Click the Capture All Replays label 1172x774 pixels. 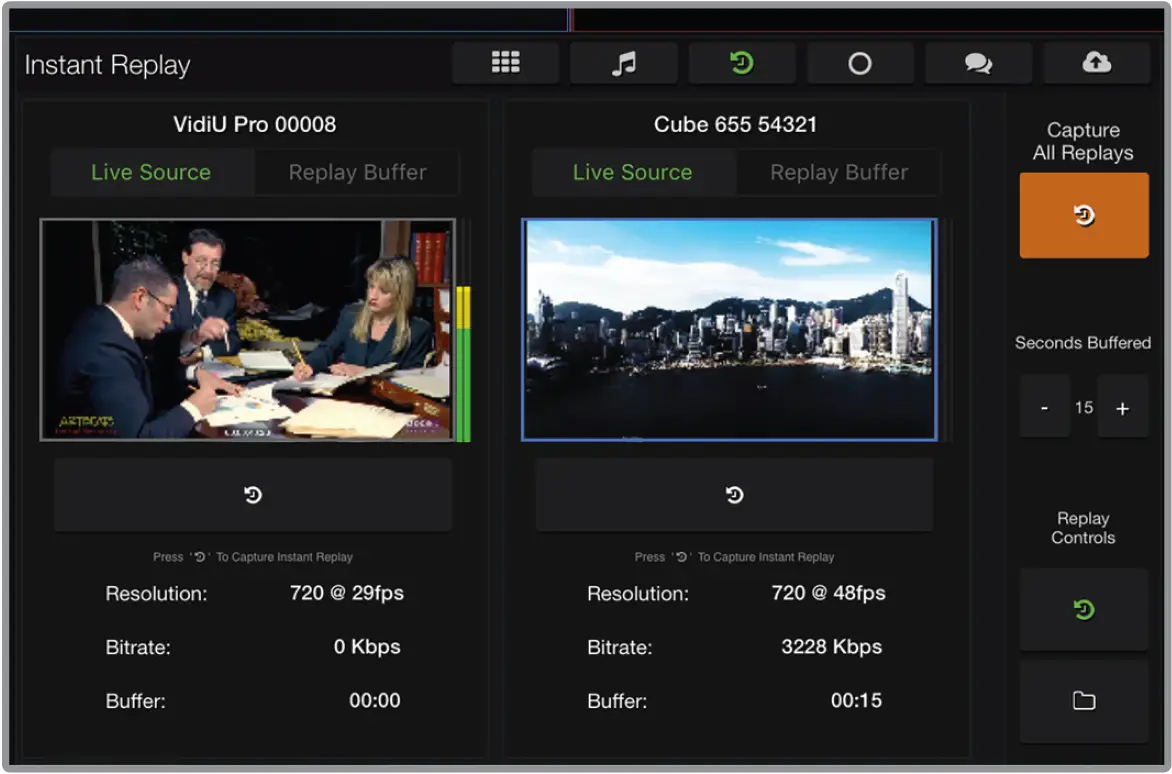tap(1083, 141)
